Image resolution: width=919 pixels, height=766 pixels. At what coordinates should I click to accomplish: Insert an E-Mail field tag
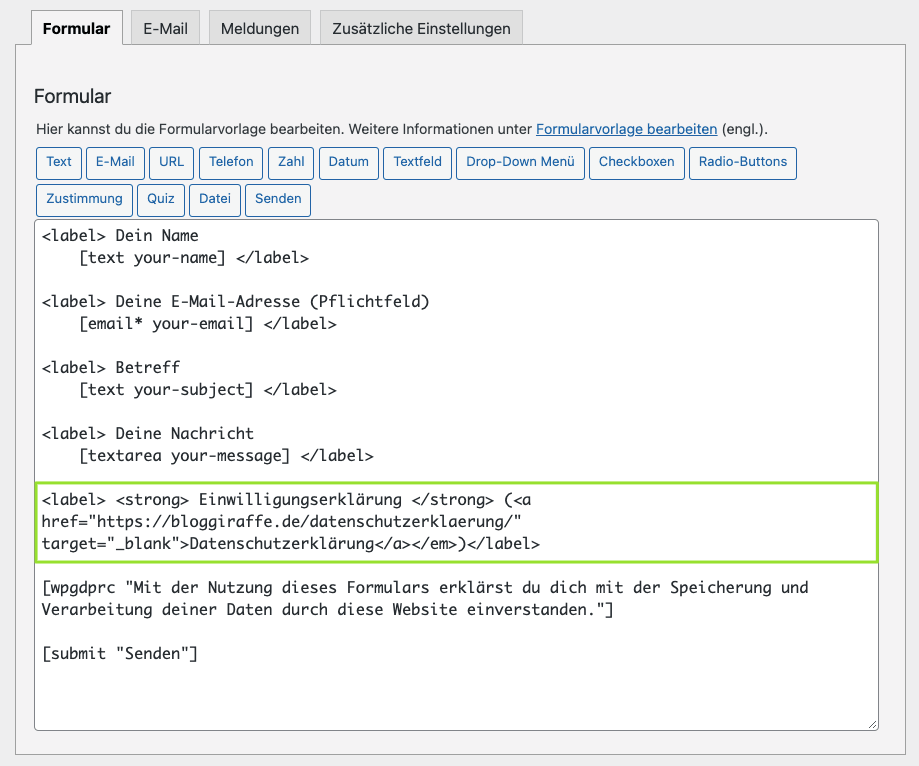pyautogui.click(x=115, y=162)
